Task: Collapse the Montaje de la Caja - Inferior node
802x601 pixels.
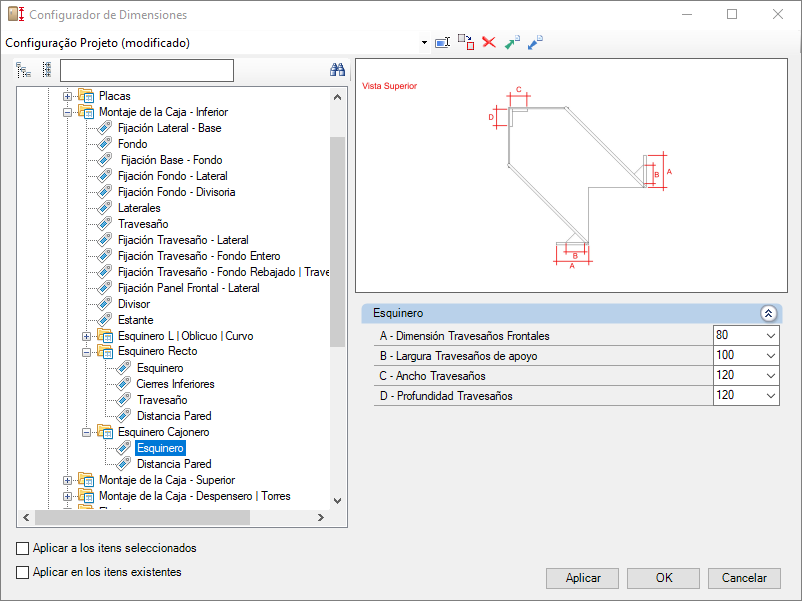Action: [x=67, y=112]
